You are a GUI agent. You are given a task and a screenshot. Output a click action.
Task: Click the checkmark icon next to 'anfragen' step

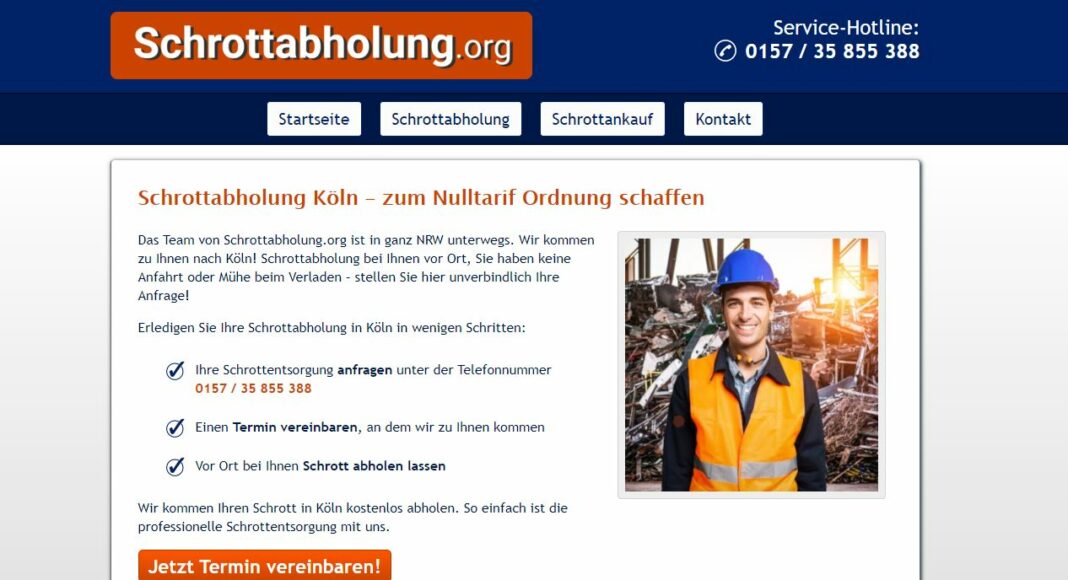175,370
